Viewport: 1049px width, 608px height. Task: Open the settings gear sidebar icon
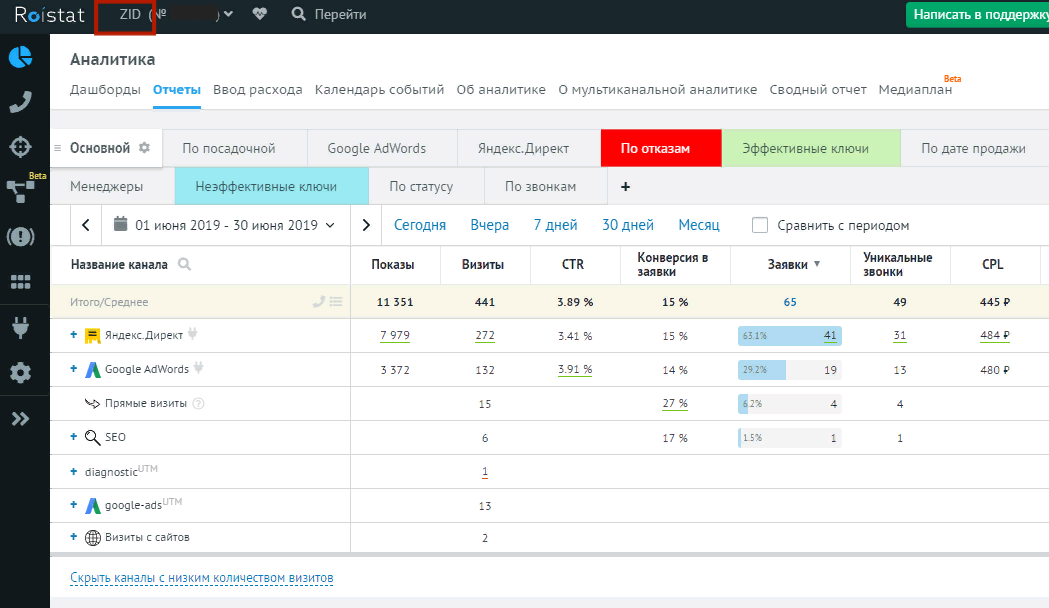coord(21,373)
